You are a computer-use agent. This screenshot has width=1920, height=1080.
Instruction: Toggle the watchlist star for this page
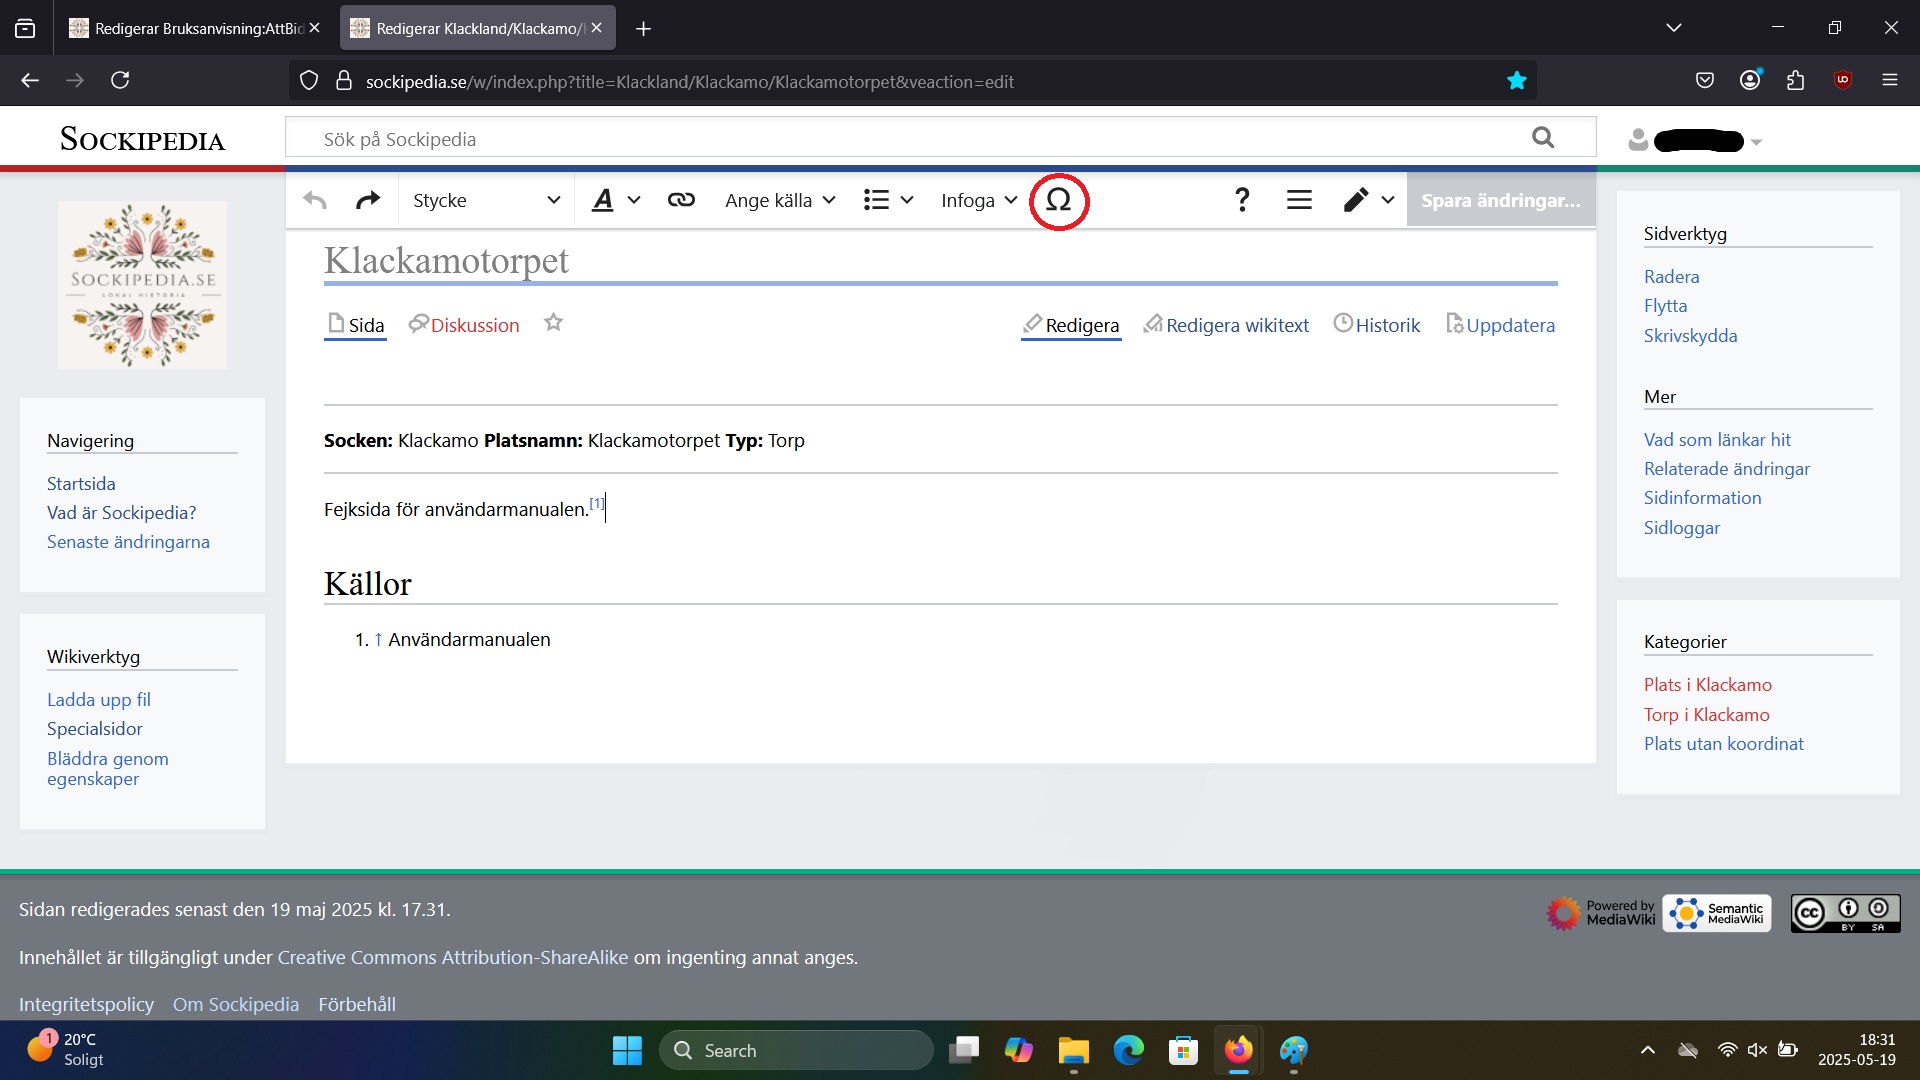(553, 323)
